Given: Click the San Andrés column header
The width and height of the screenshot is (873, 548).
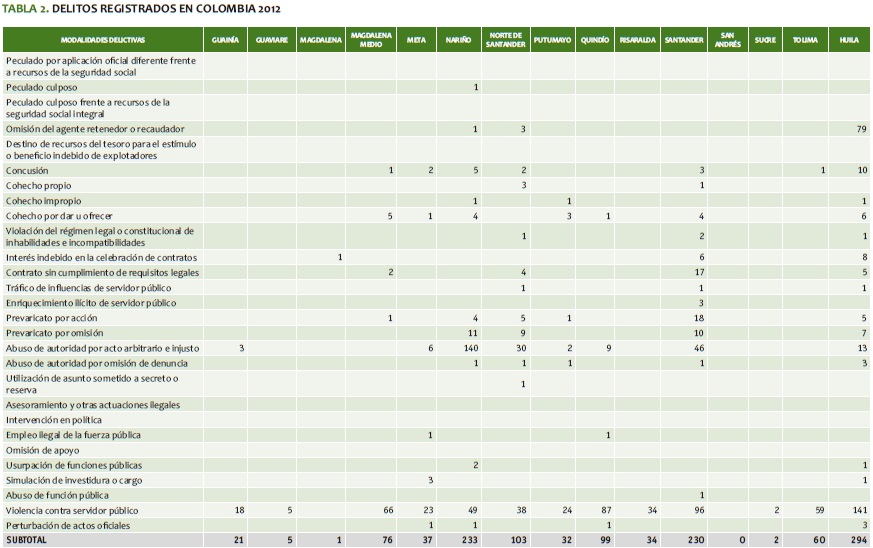Looking at the screenshot, I should [x=731, y=39].
